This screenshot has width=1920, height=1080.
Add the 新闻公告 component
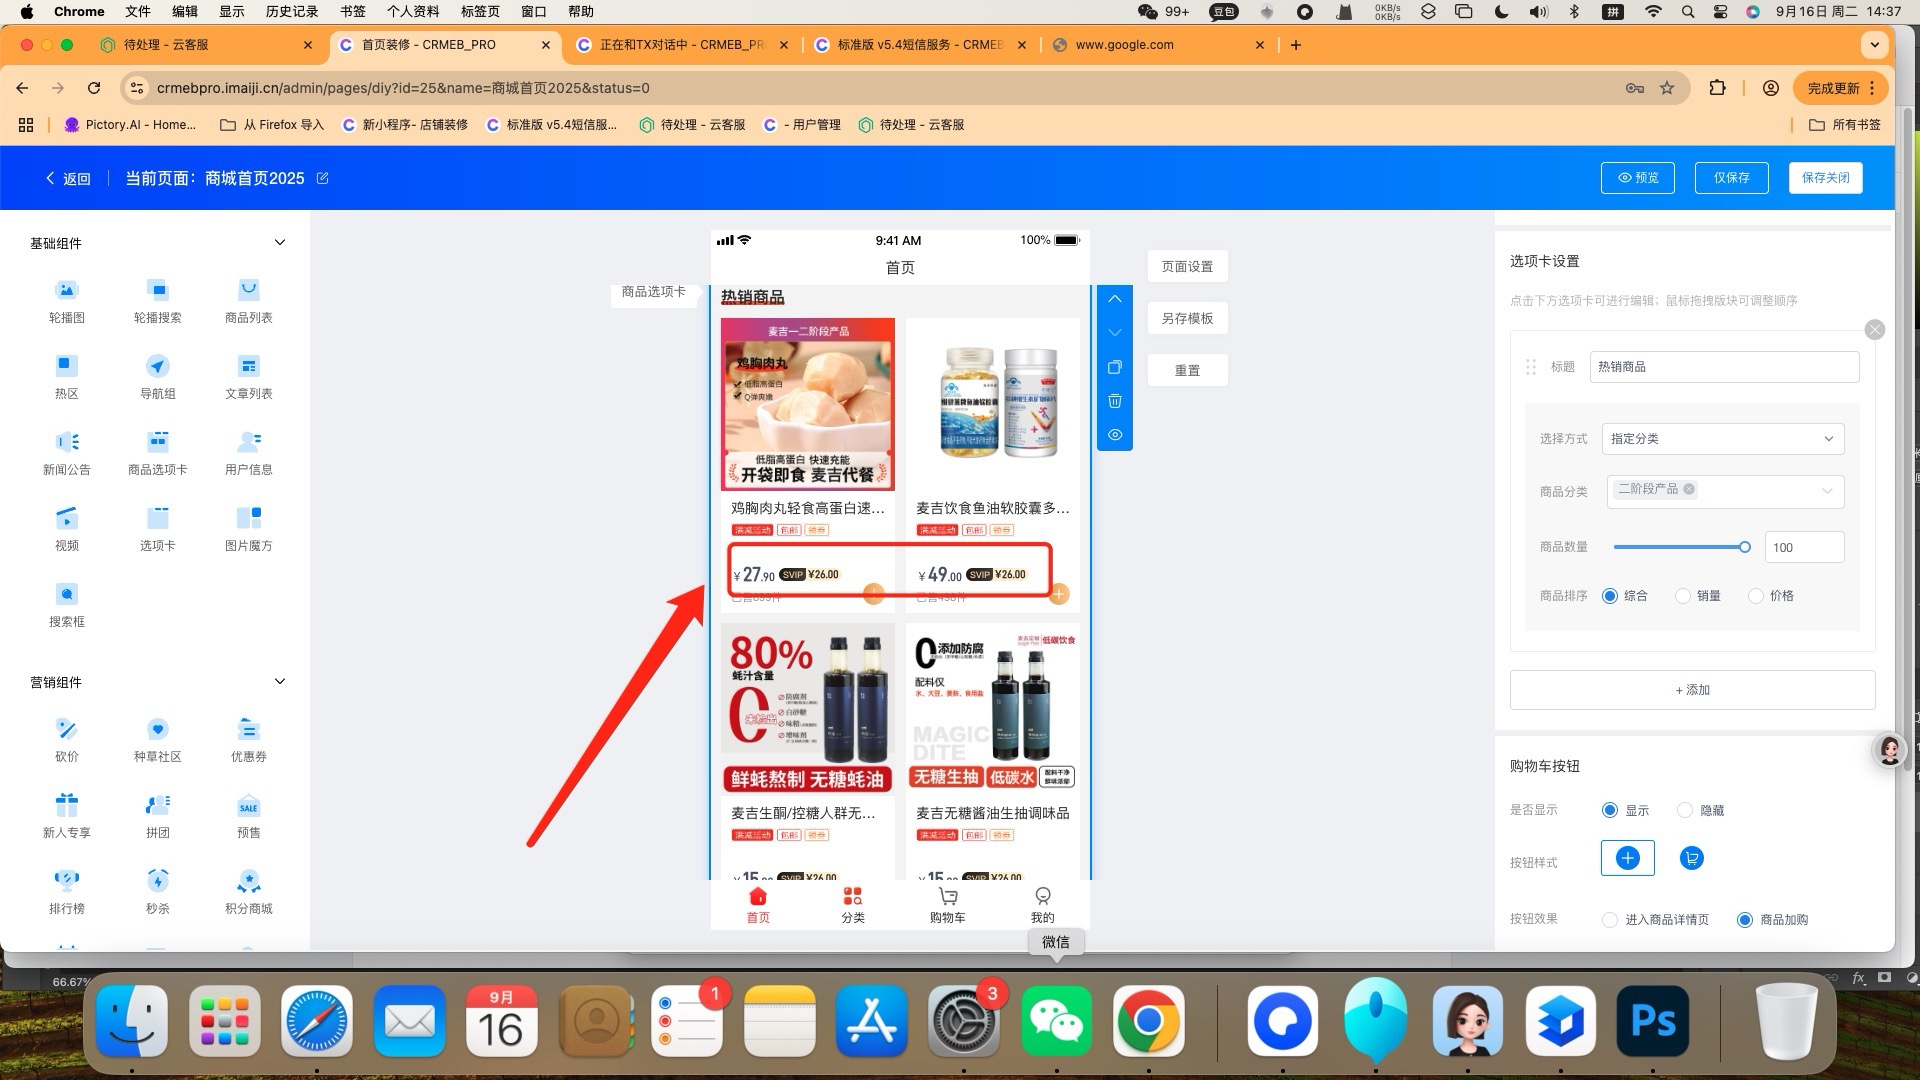pos(66,453)
